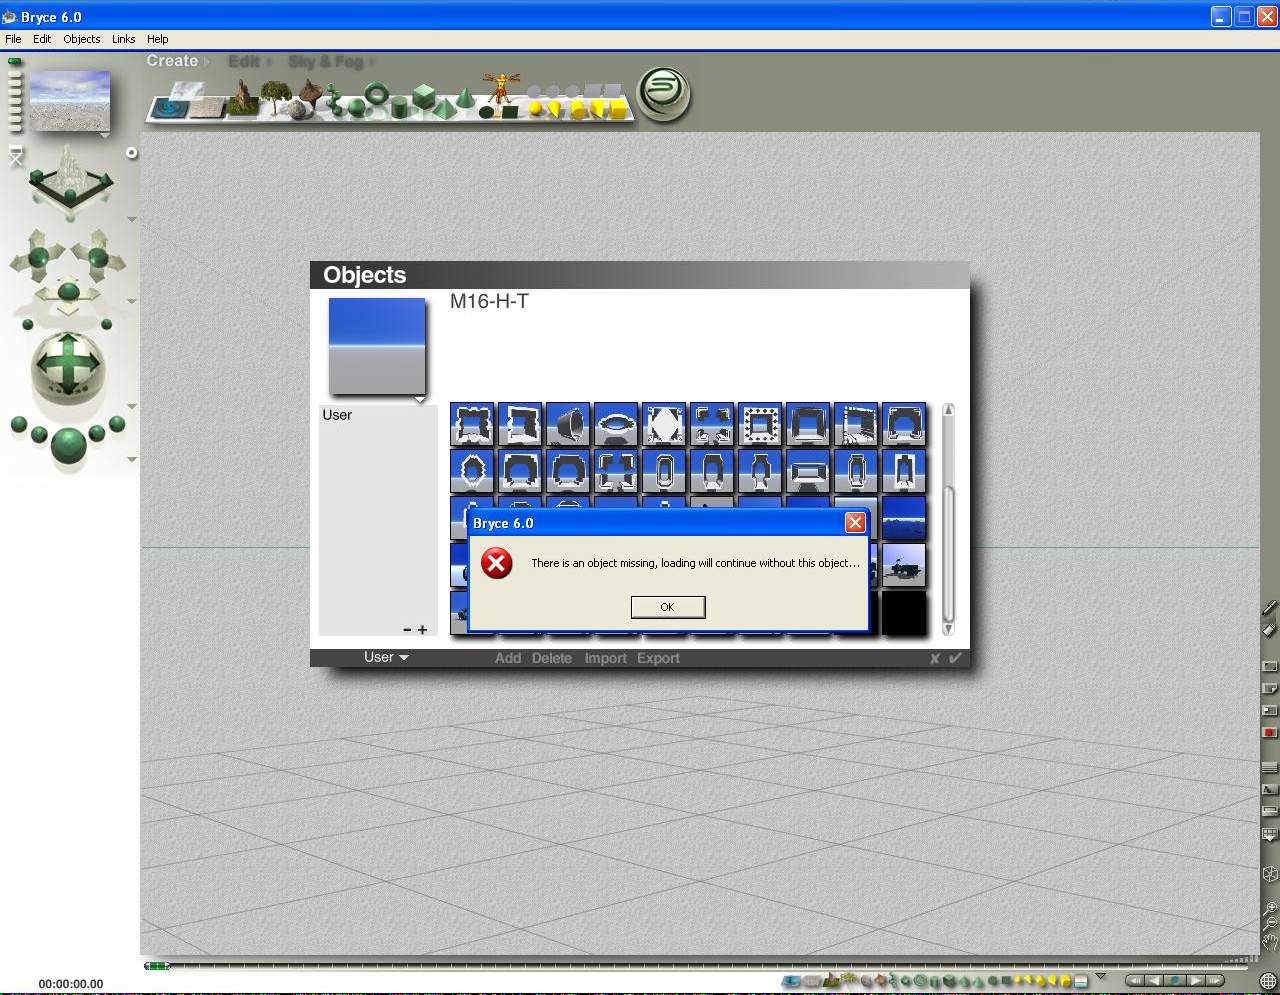Open the User category dropdown
This screenshot has height=995, width=1280.
pyautogui.click(x=386, y=657)
